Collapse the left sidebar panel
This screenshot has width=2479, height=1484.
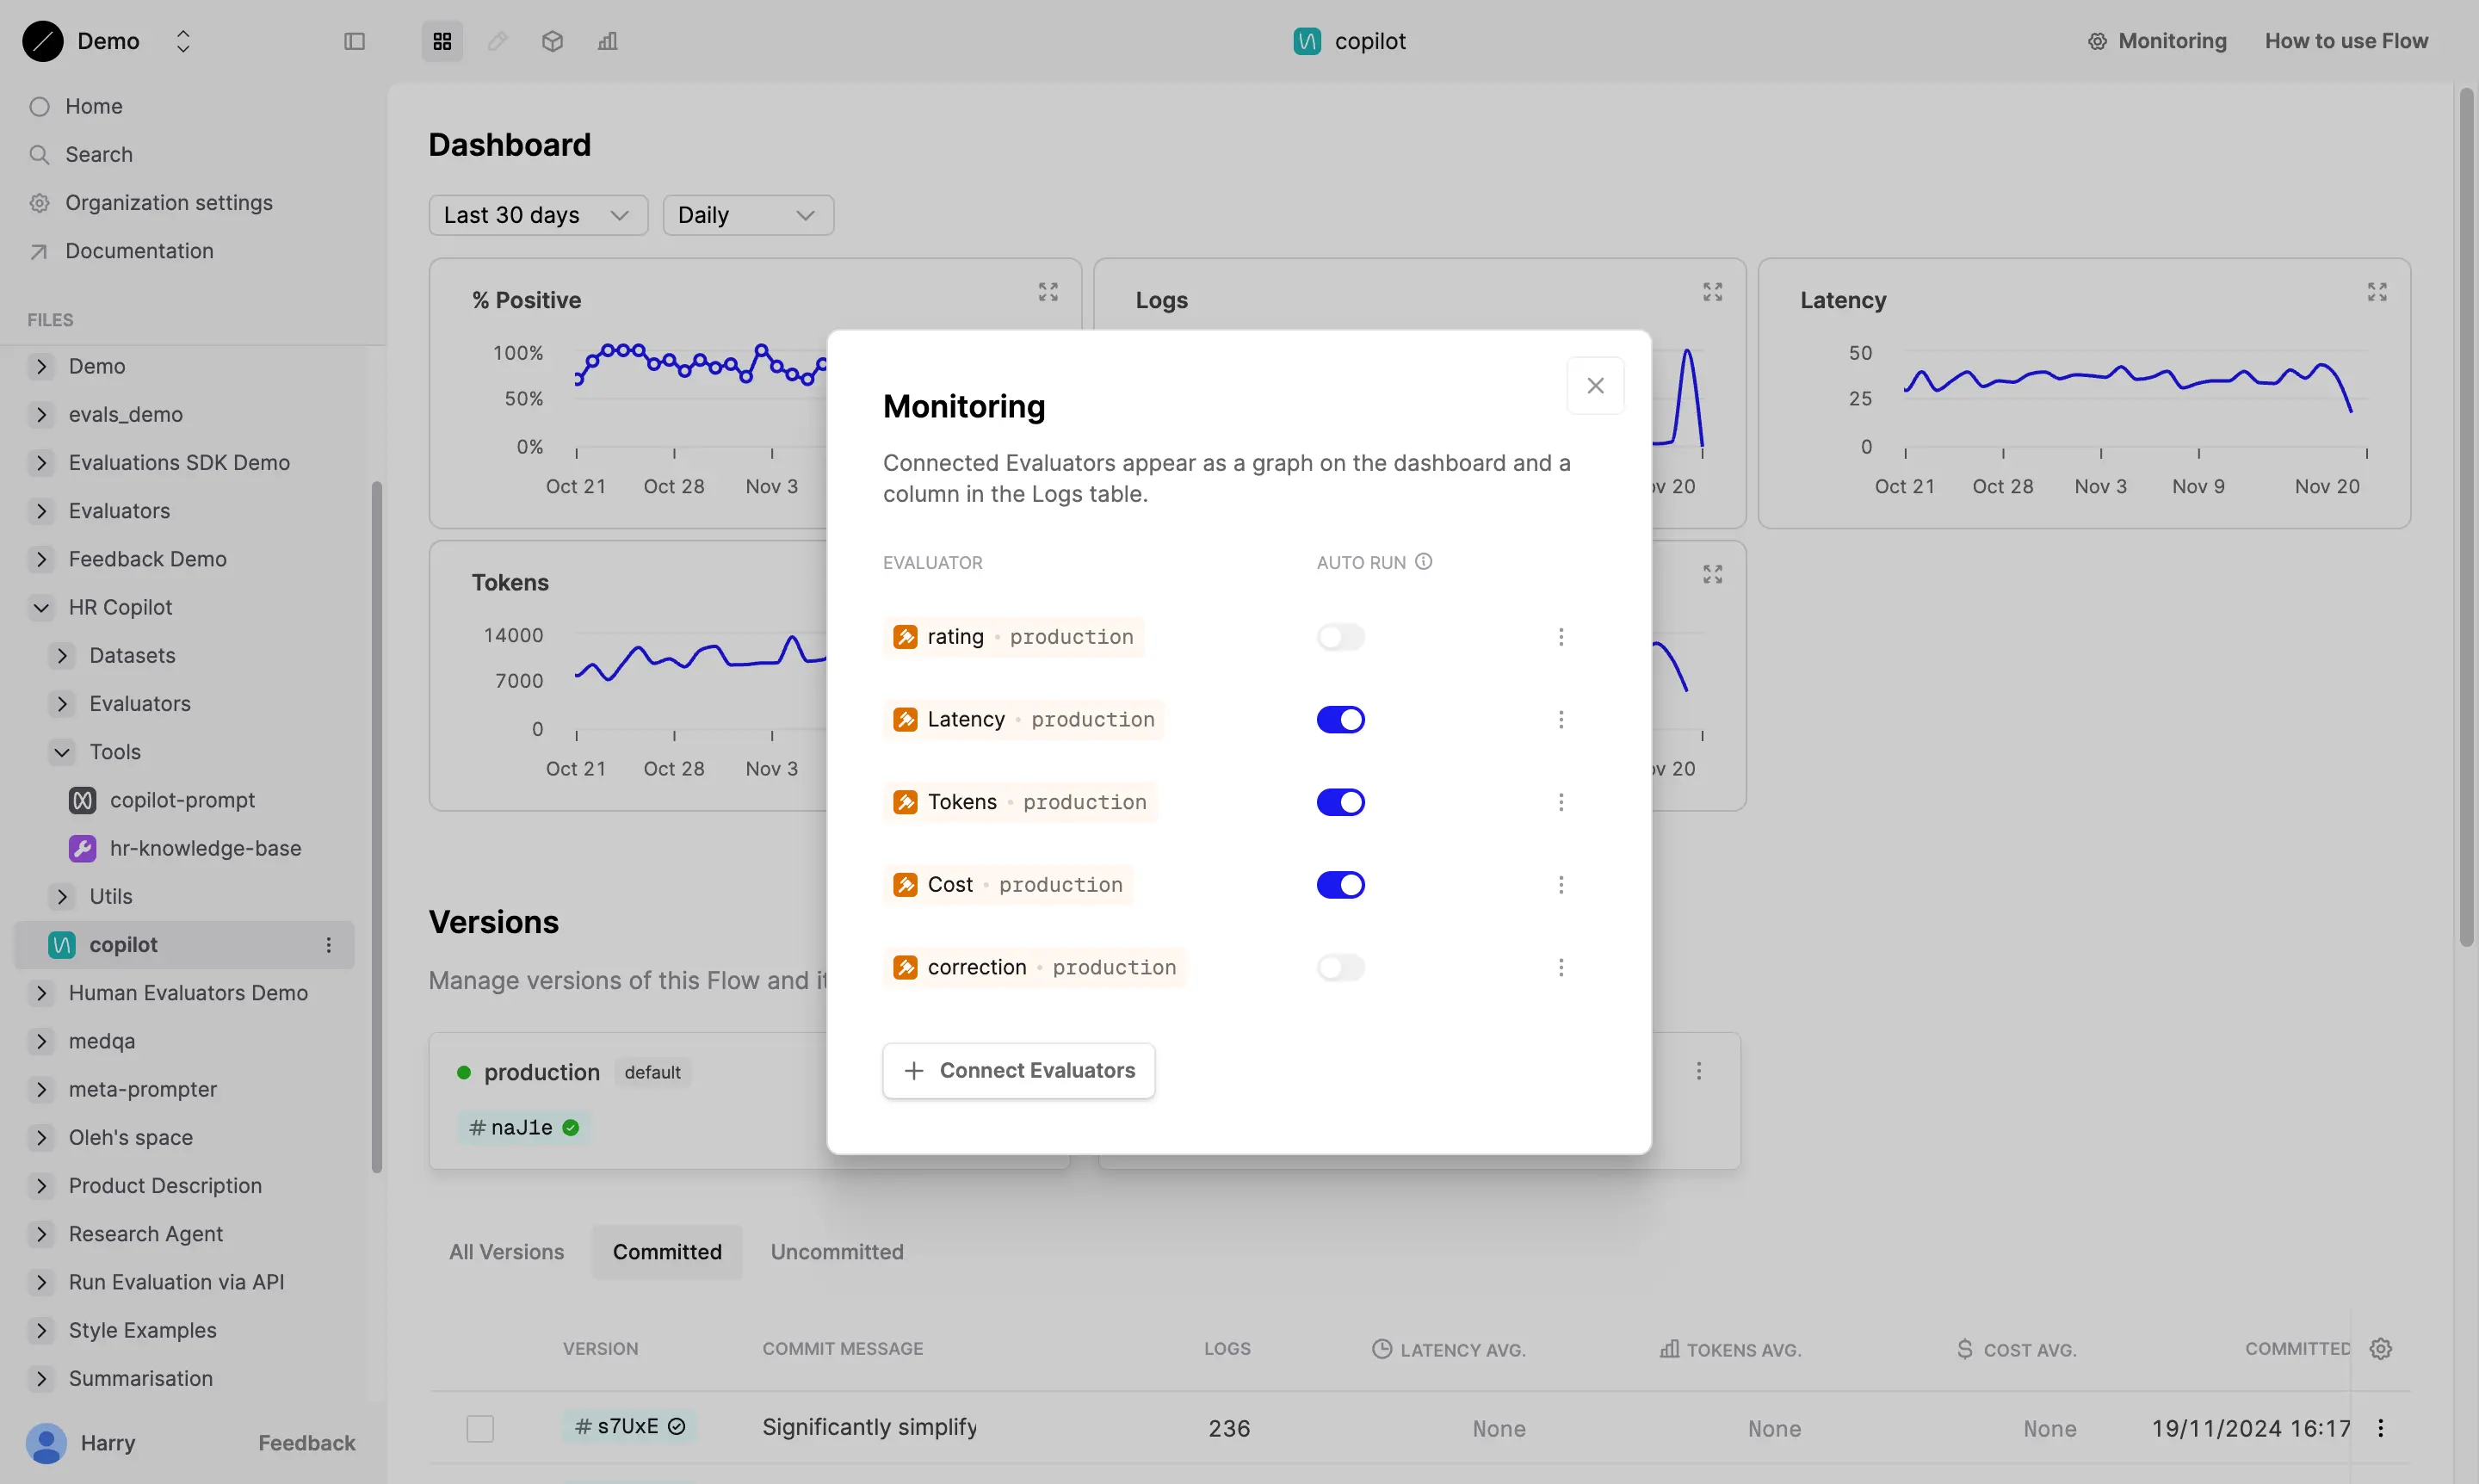pyautogui.click(x=354, y=41)
